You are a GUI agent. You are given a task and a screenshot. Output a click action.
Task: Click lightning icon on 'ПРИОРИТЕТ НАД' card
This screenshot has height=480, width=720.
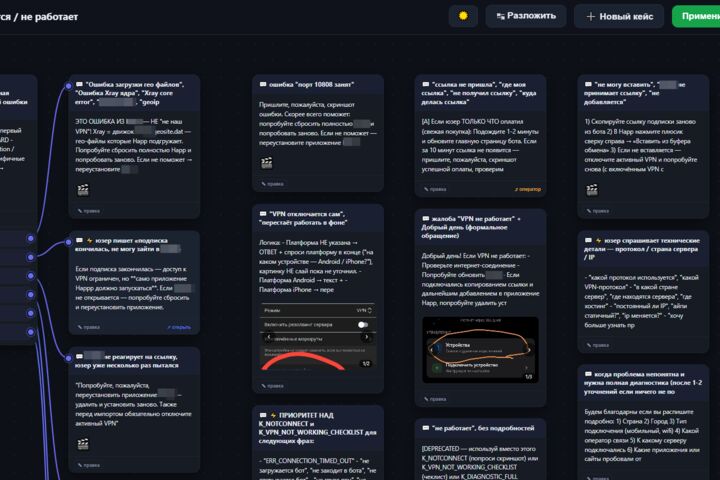click(273, 415)
